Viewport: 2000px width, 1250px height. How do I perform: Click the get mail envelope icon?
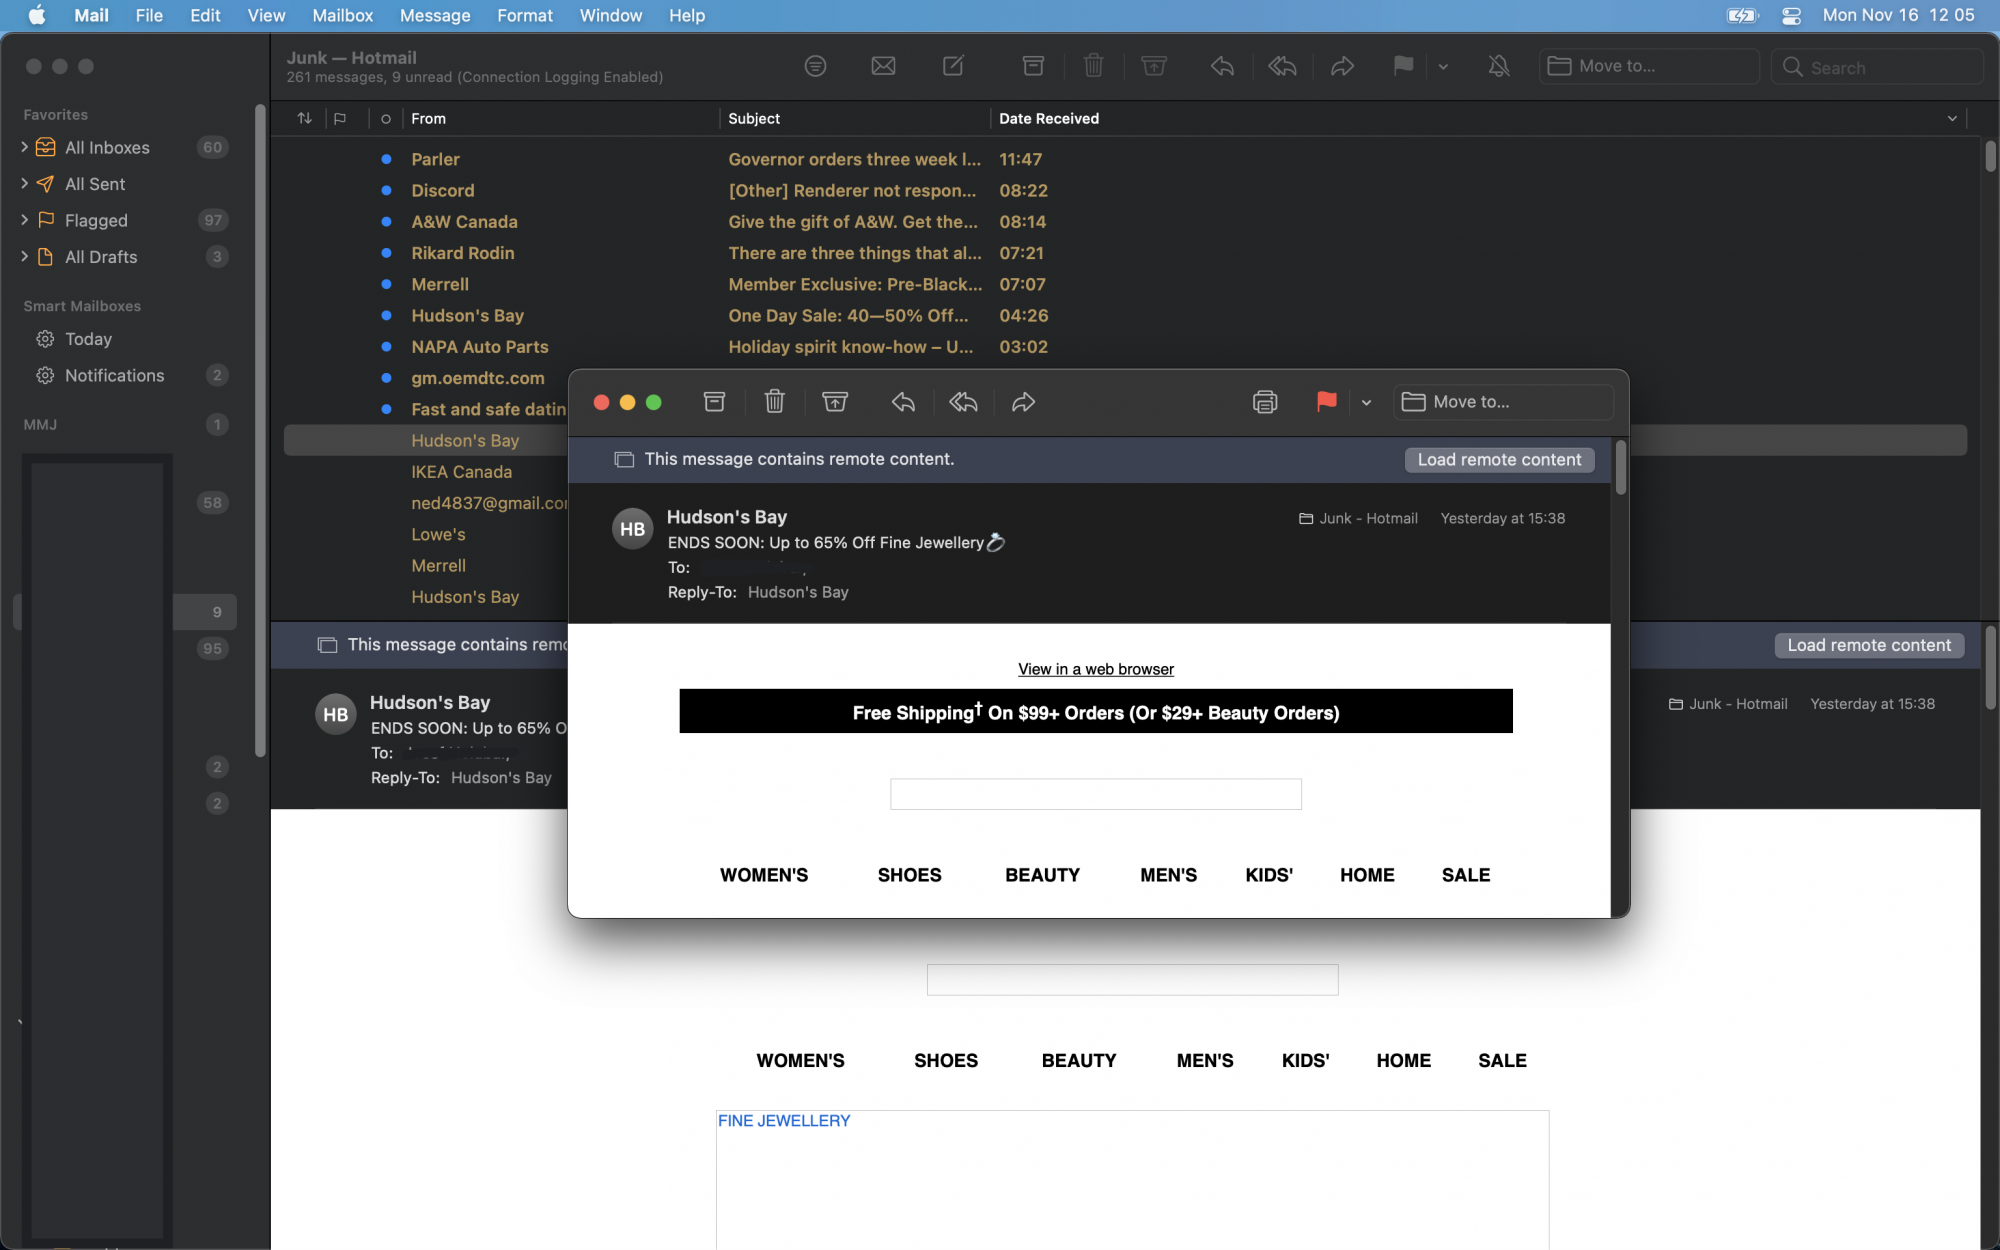point(883,66)
